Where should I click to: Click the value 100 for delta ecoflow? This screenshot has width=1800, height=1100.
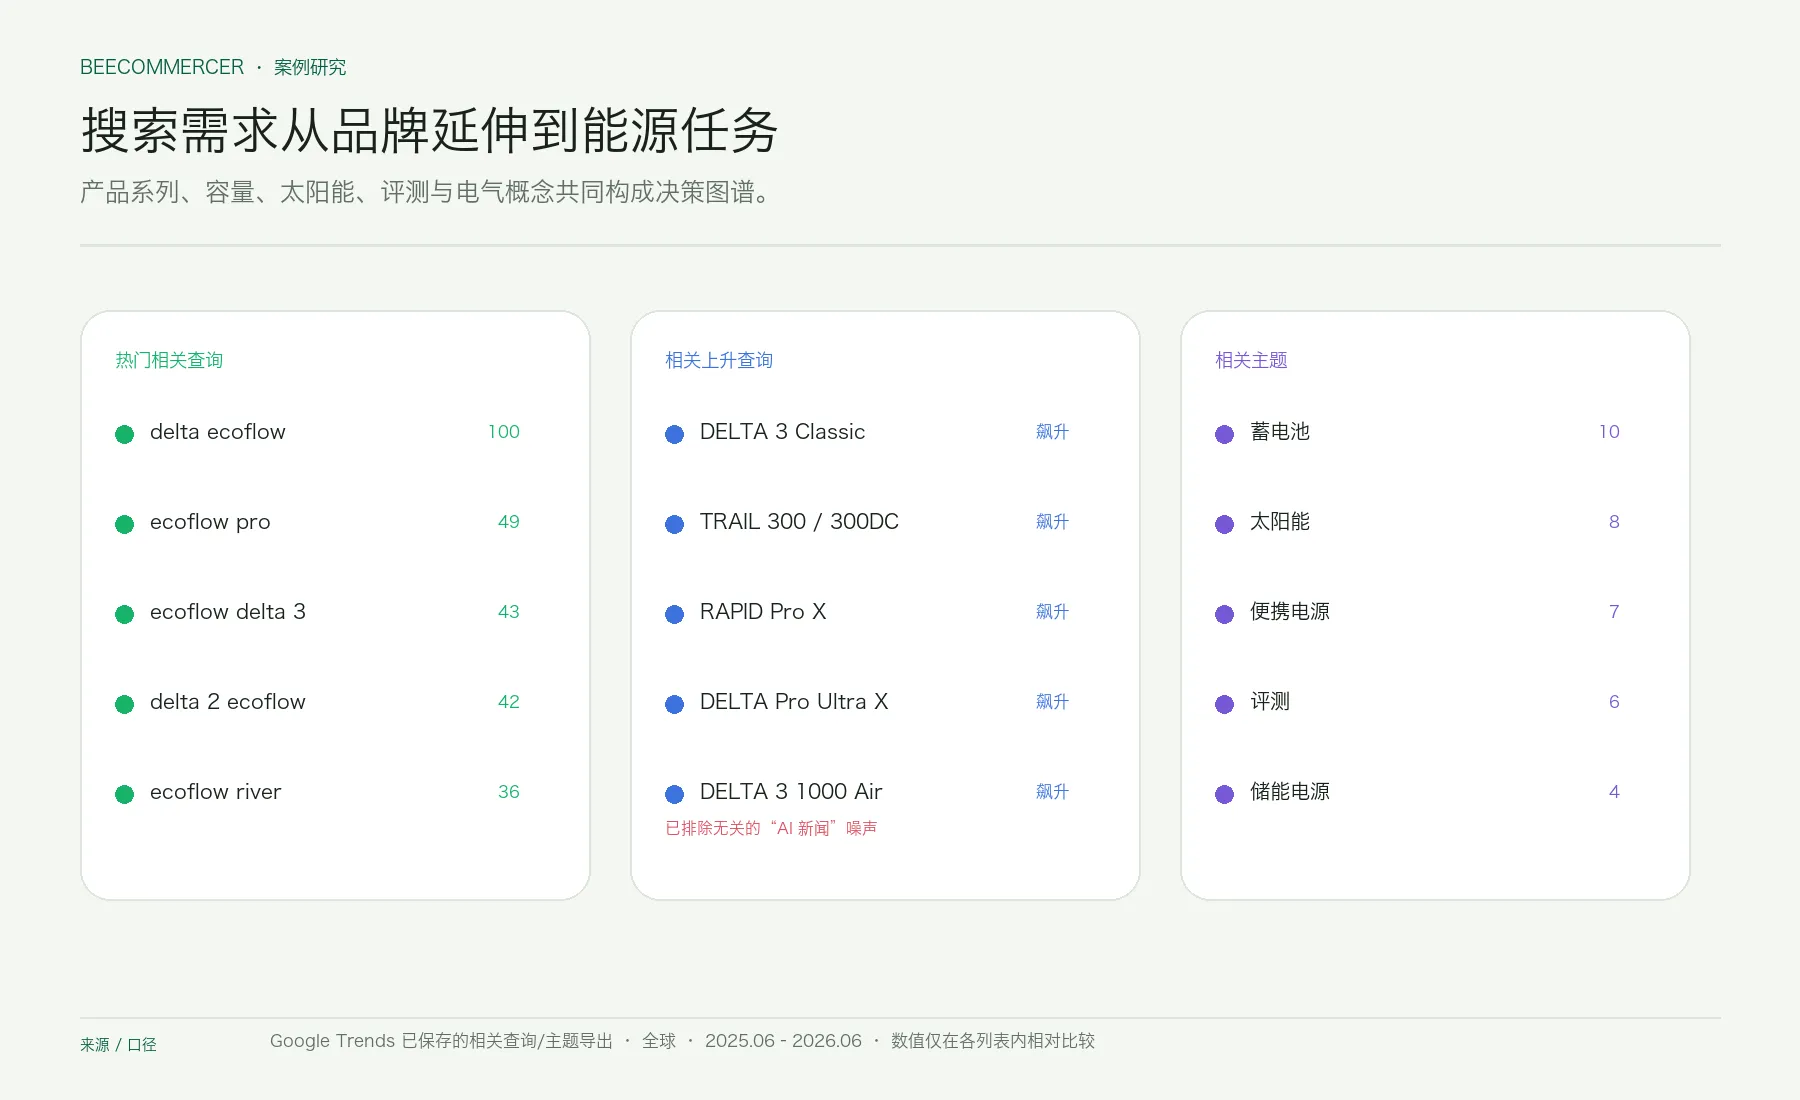pyautogui.click(x=504, y=432)
